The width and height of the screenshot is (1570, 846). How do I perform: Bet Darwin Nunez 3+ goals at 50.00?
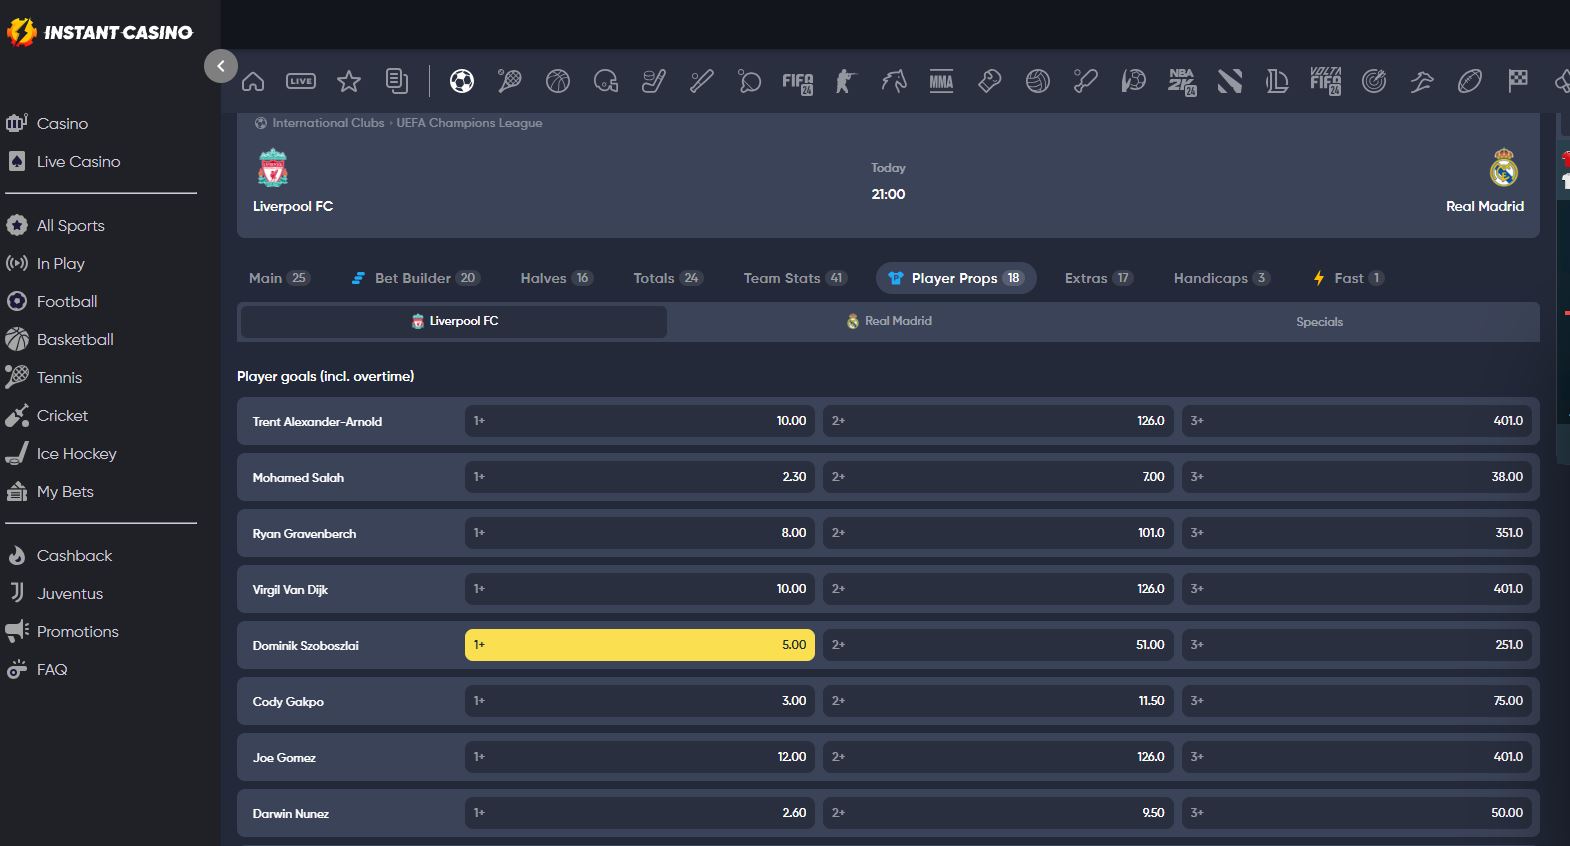(1357, 813)
